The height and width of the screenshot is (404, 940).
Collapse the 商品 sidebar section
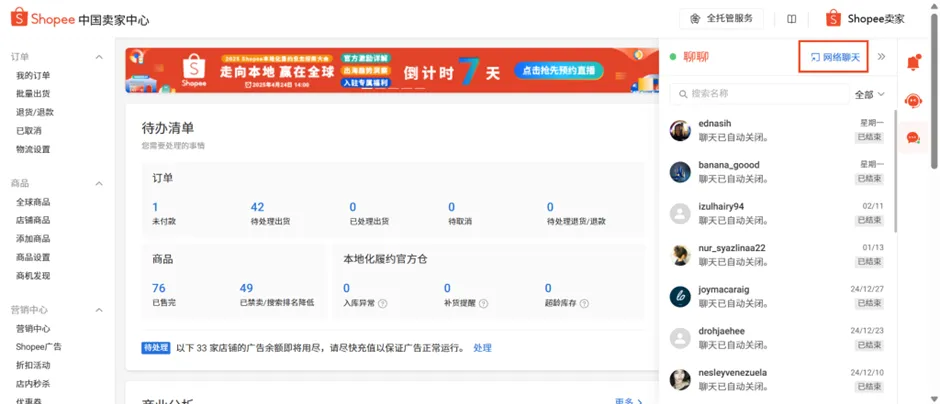pyautogui.click(x=100, y=183)
